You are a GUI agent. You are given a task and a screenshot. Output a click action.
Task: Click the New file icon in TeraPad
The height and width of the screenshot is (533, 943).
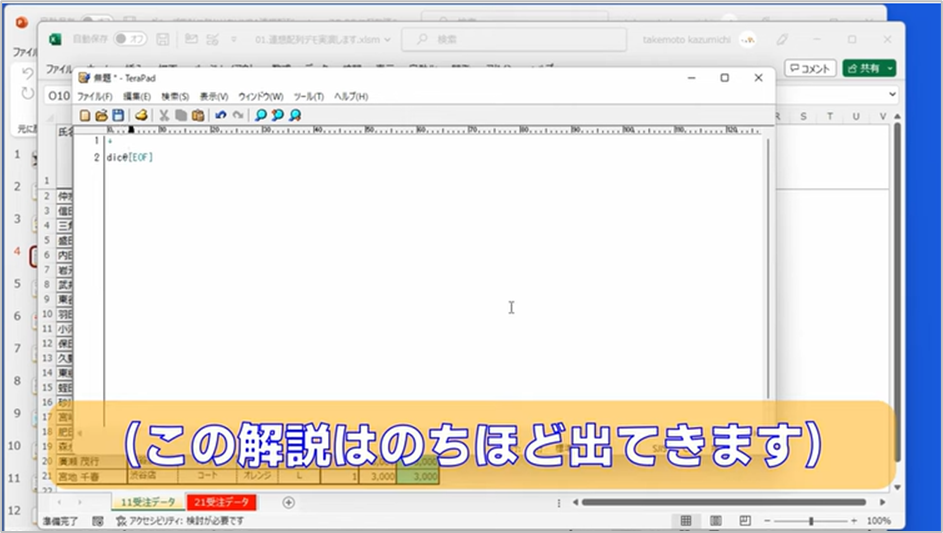[85, 115]
